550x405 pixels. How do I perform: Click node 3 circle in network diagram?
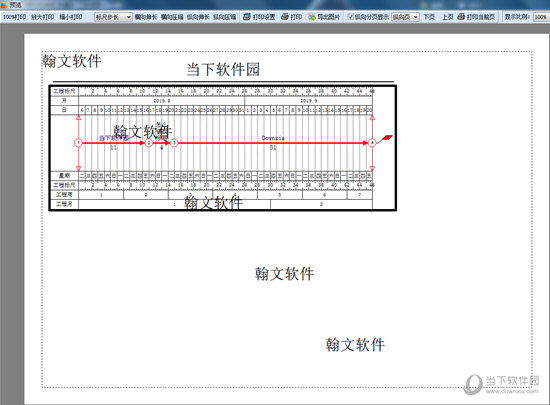pyautogui.click(x=174, y=143)
